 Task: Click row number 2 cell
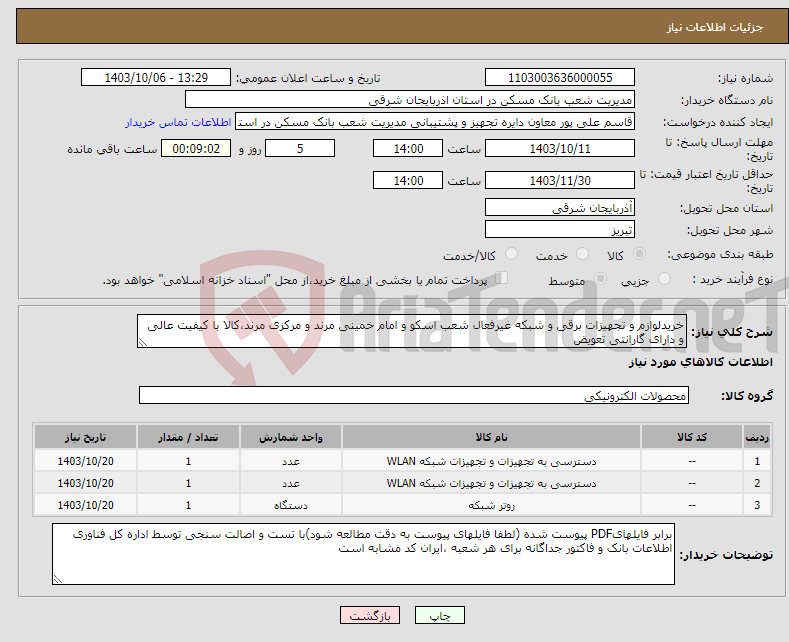[757, 484]
